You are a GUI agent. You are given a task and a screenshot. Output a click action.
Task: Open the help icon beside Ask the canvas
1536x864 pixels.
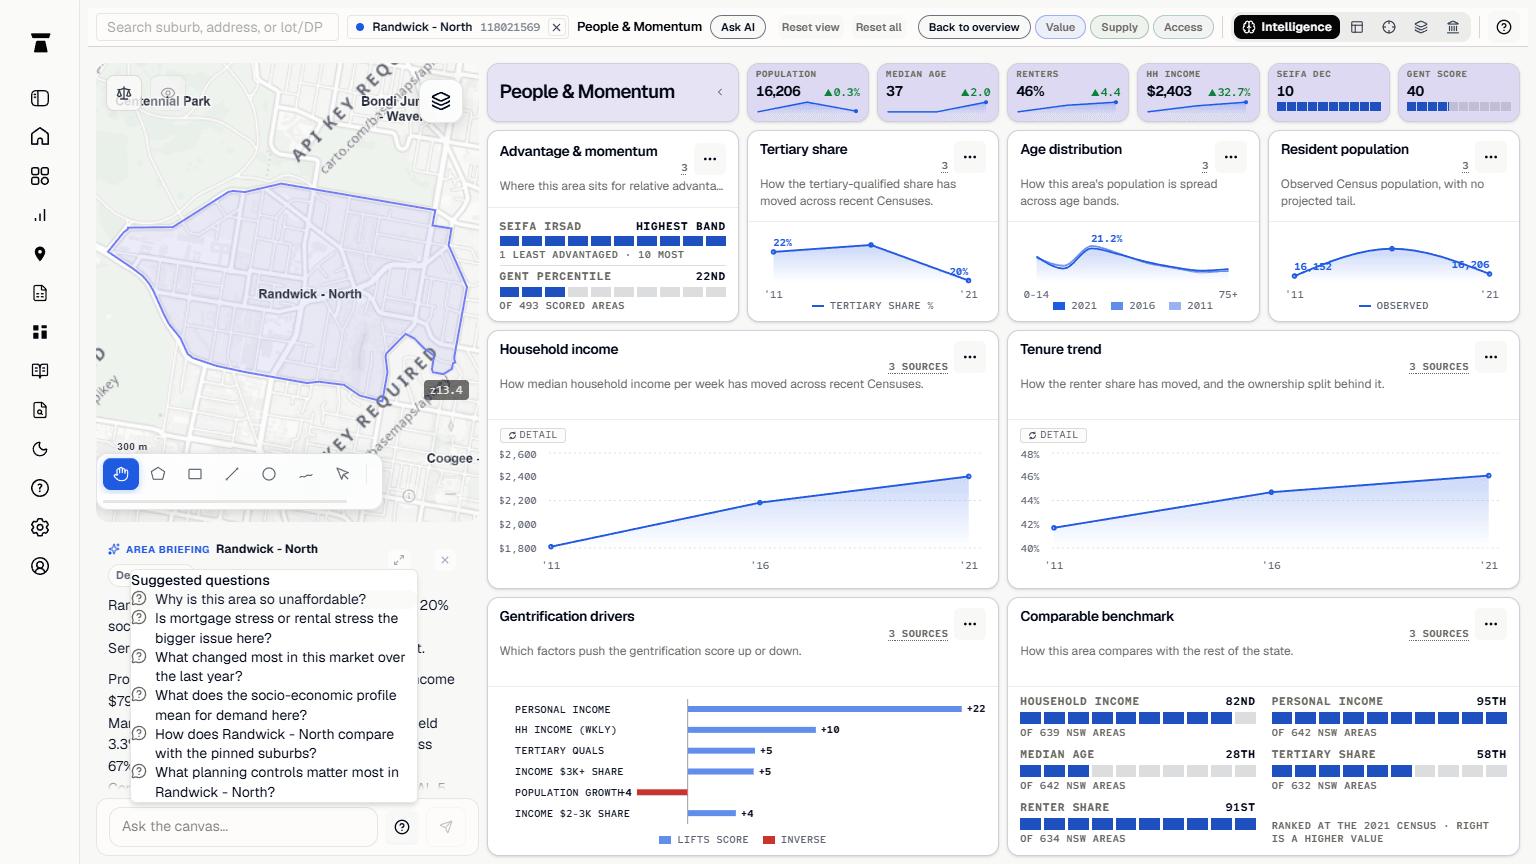click(402, 827)
